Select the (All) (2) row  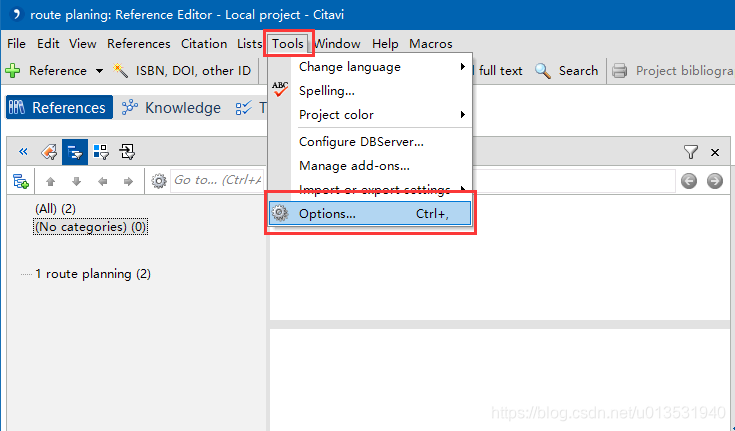pos(55,209)
